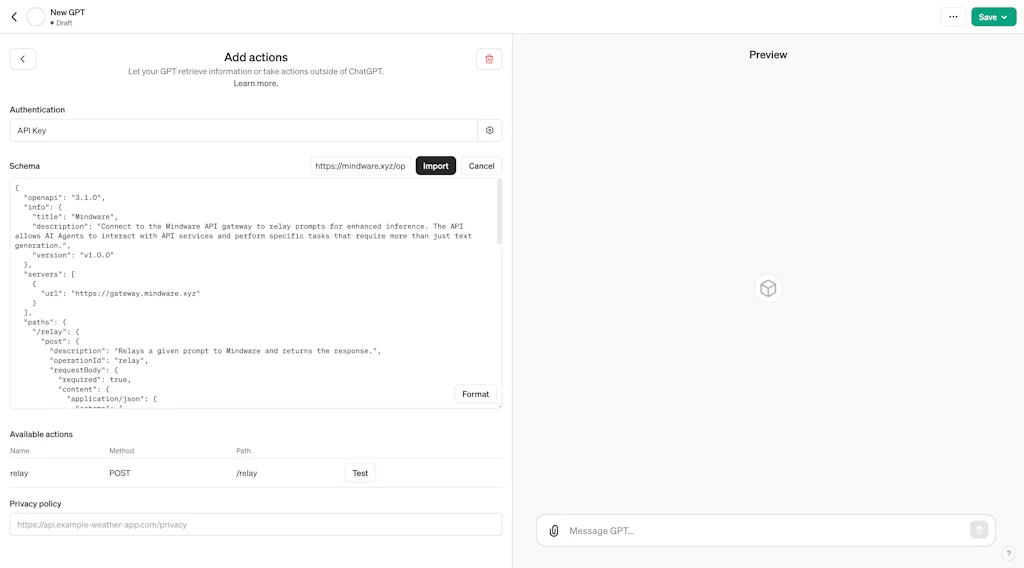Screen dimensions: 1024x568
Task: Delete this action with the trash icon
Action: pos(489,59)
